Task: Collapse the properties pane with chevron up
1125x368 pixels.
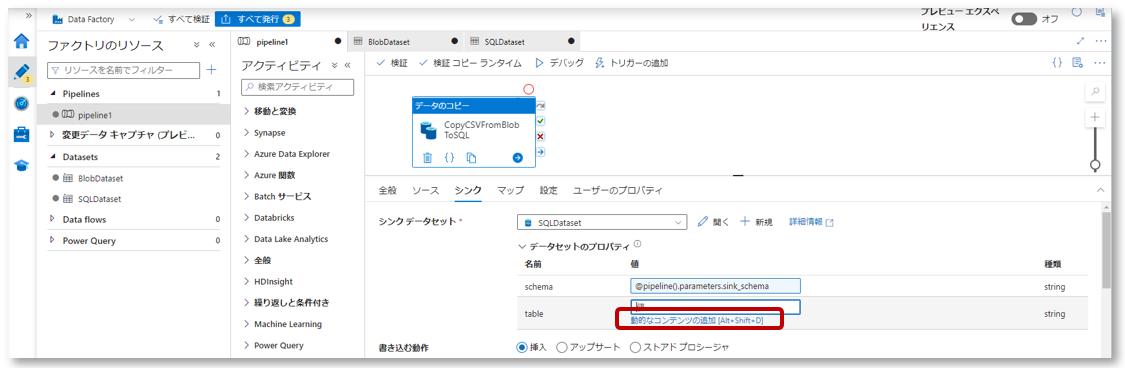Action: click(x=1101, y=190)
